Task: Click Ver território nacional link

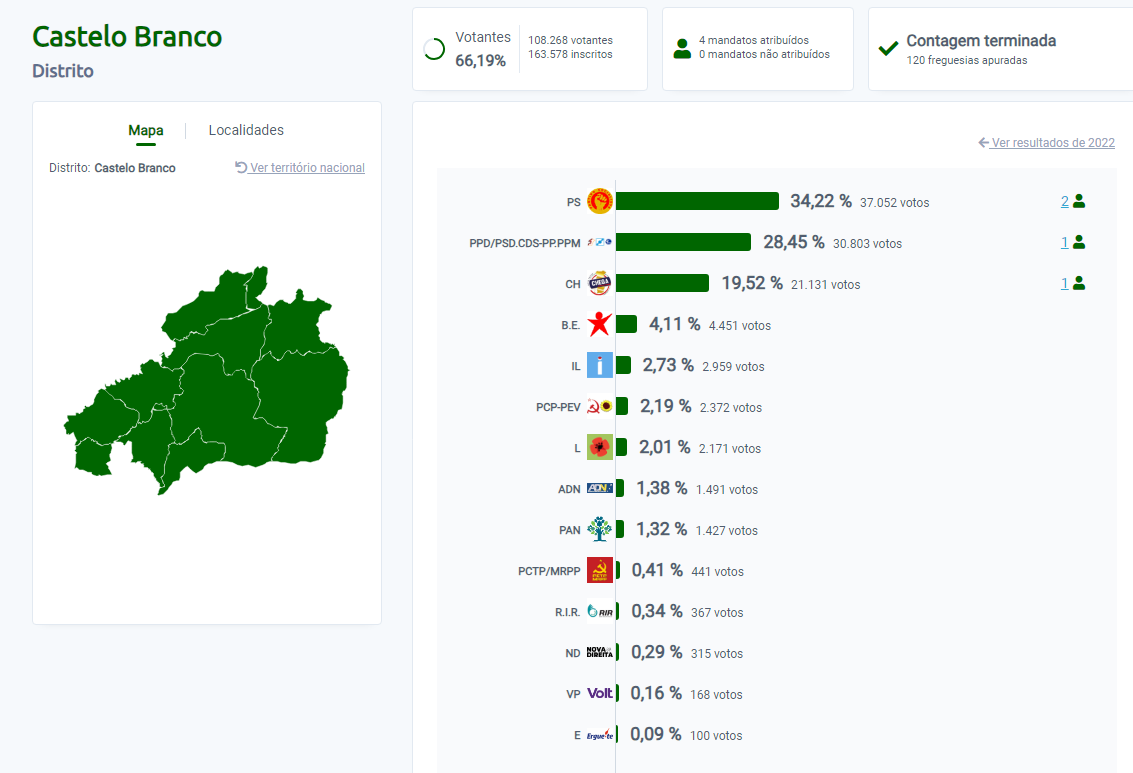Action: (307, 168)
